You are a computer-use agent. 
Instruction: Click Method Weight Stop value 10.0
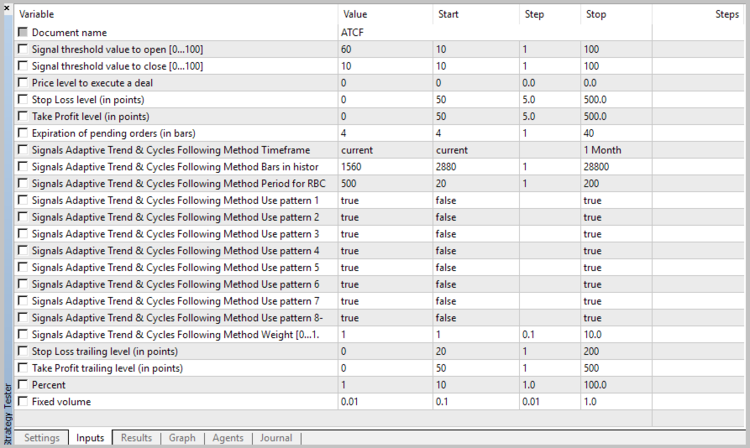tap(617, 335)
